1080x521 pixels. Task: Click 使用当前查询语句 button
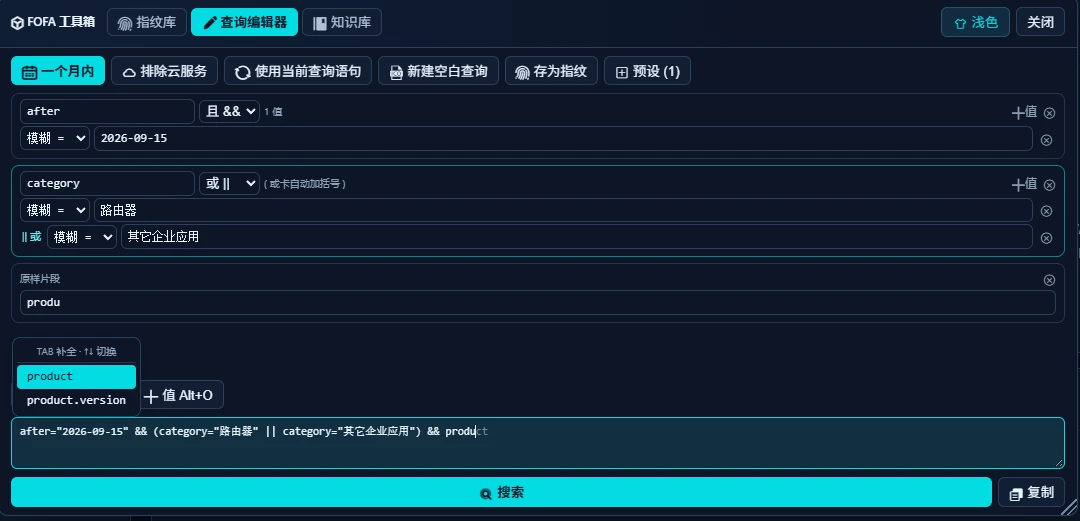(x=298, y=71)
